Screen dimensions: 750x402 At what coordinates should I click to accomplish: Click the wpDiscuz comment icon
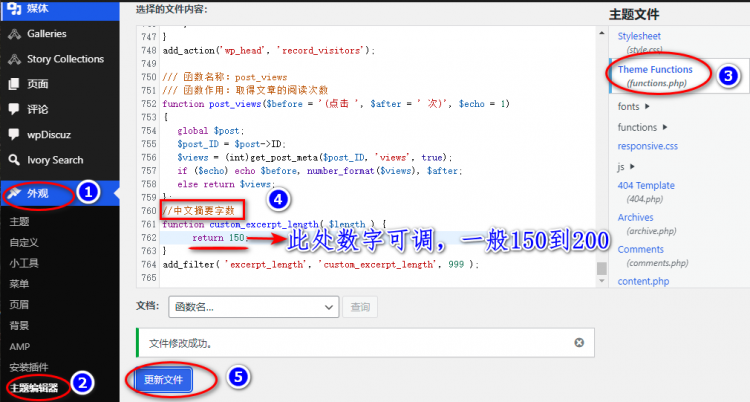pyautogui.click(x=14, y=134)
